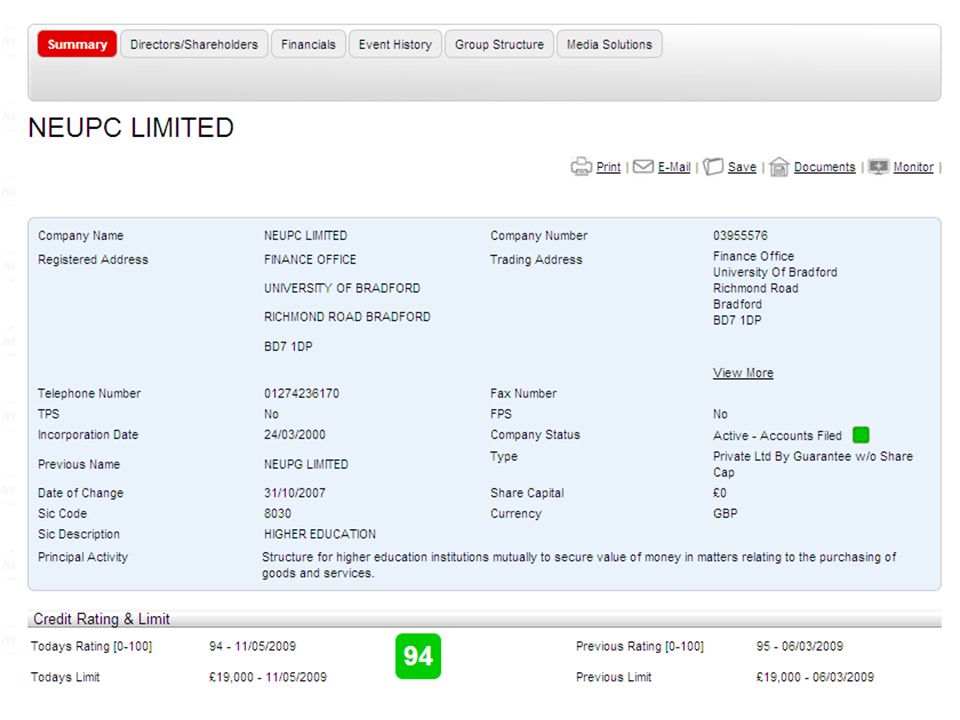Image resolution: width=960 pixels, height=720 pixels.
Task: Click the Save link
Action: tap(742, 167)
